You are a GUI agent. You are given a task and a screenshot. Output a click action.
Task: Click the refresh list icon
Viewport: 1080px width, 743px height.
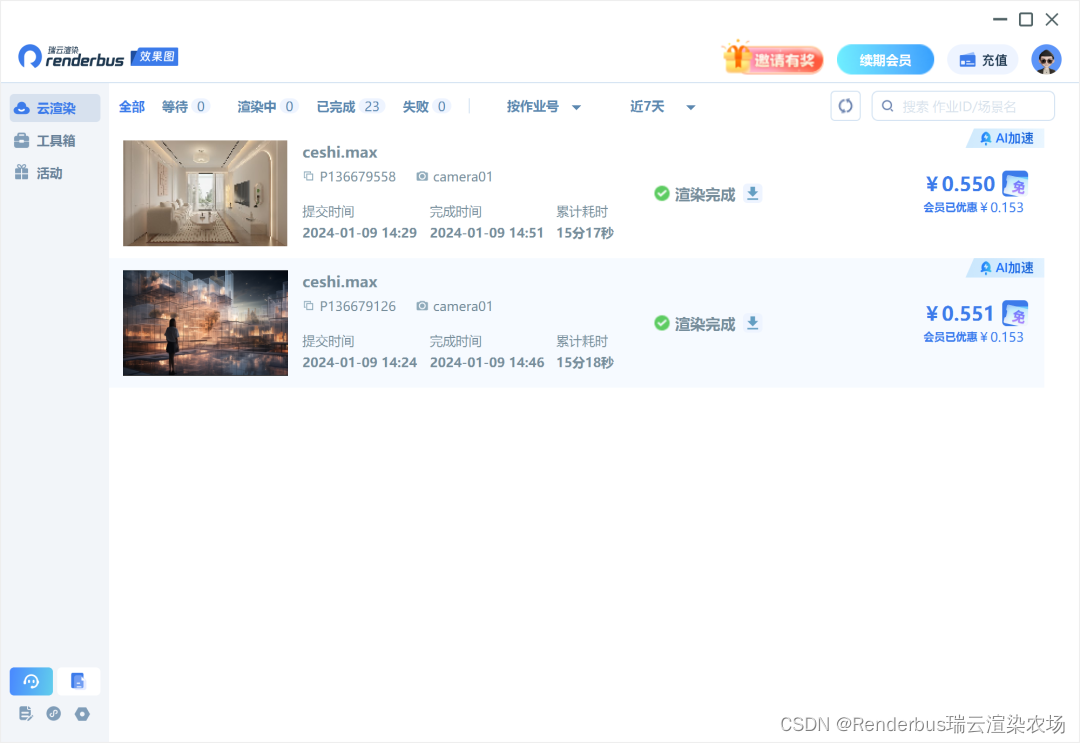(845, 106)
